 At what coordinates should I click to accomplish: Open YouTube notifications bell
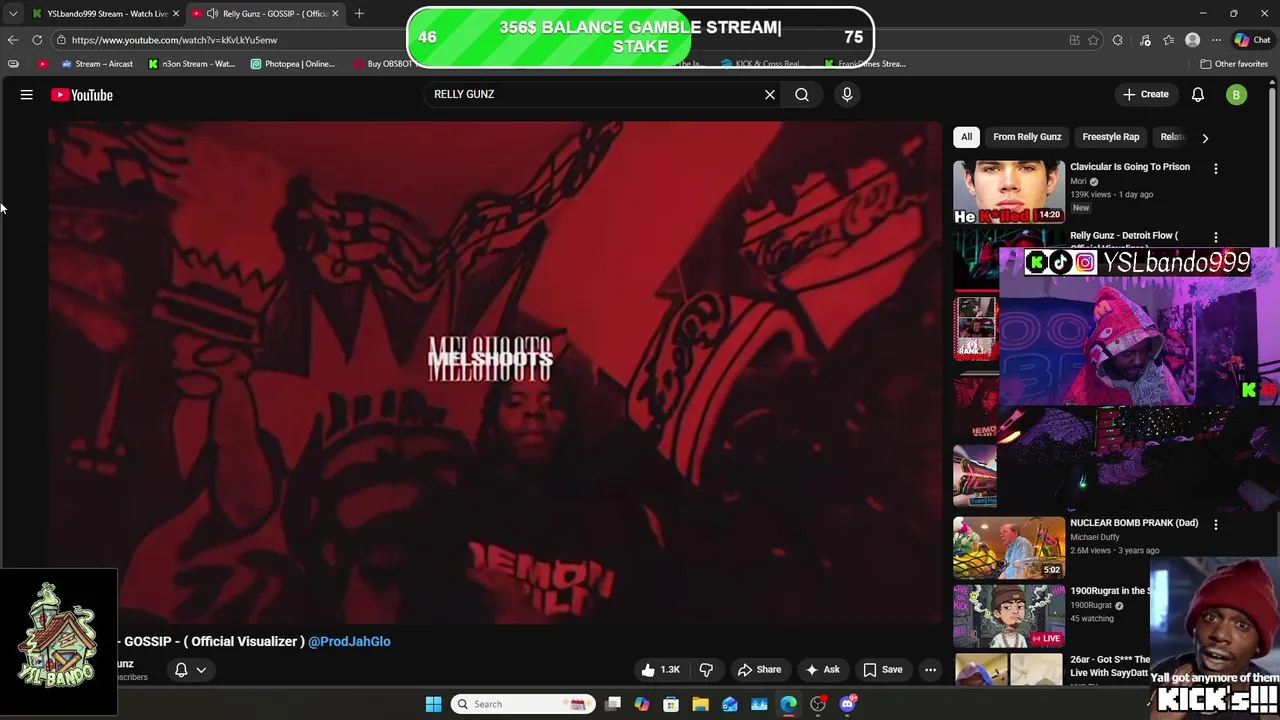[x=1197, y=95]
